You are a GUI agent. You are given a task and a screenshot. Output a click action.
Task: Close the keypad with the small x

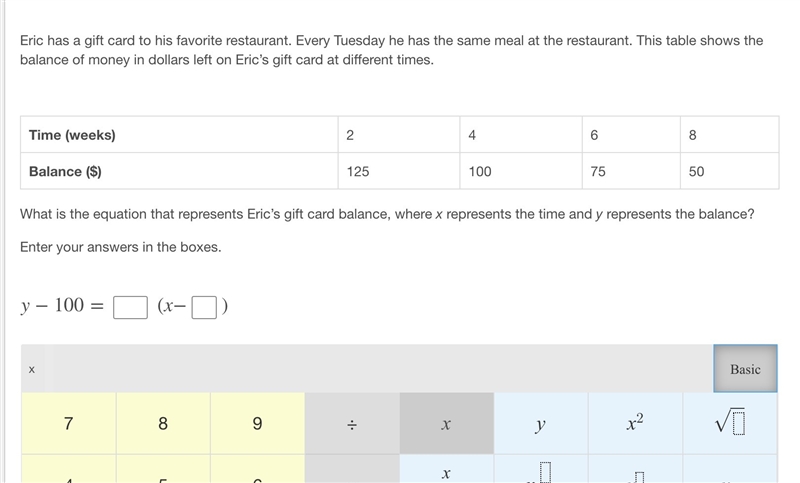[x=32, y=369]
